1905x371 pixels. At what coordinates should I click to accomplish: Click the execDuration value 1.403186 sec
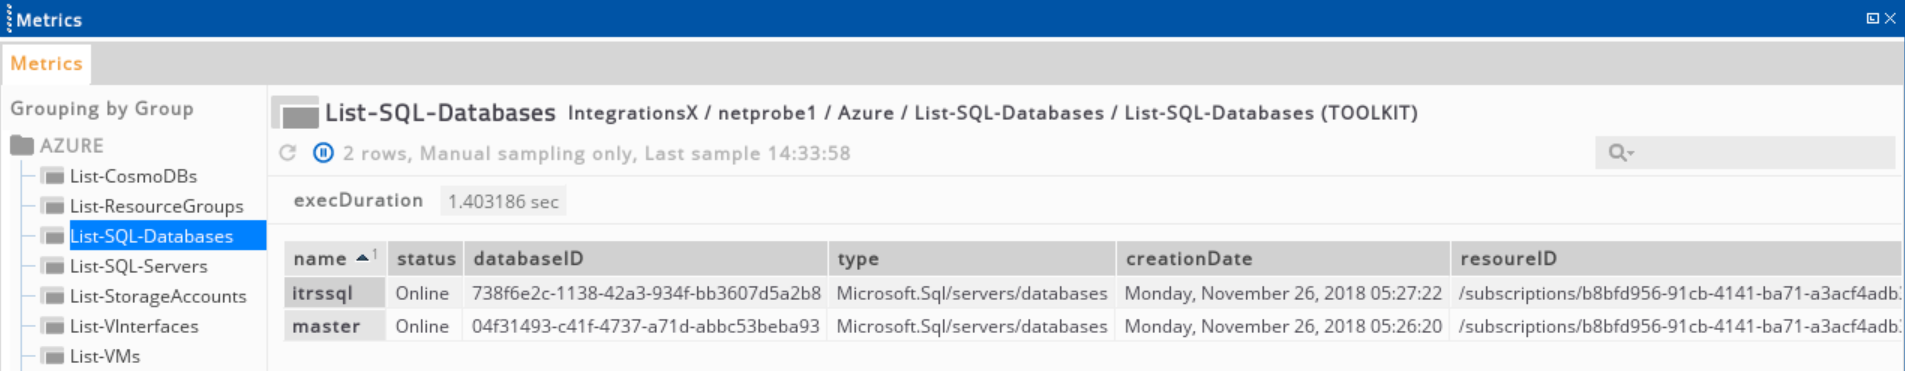coord(503,202)
